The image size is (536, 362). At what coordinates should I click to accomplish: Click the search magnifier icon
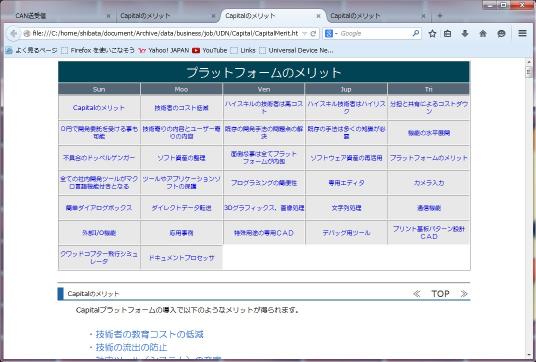pyautogui.click(x=416, y=33)
